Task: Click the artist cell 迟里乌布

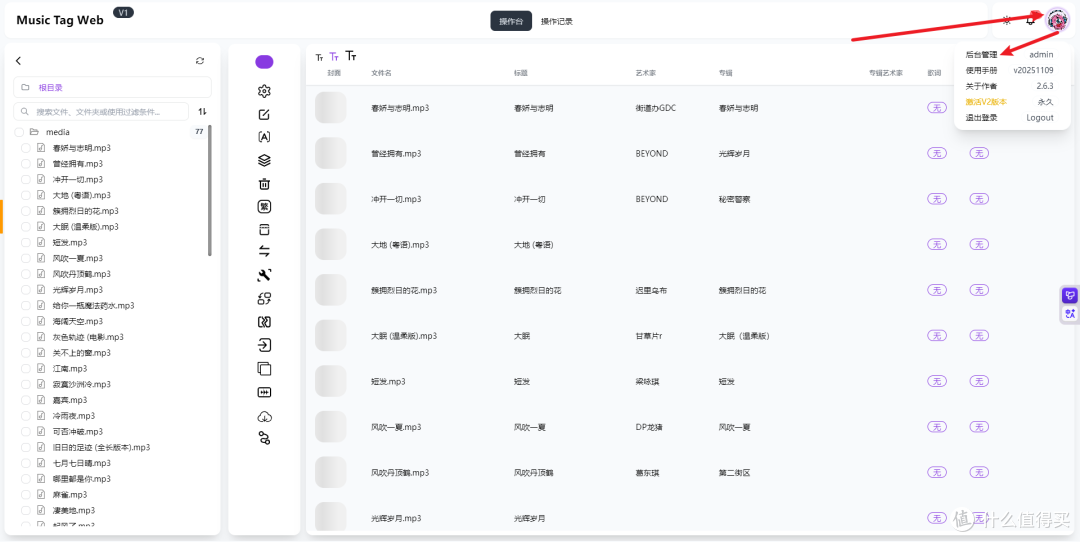Action: coord(651,291)
